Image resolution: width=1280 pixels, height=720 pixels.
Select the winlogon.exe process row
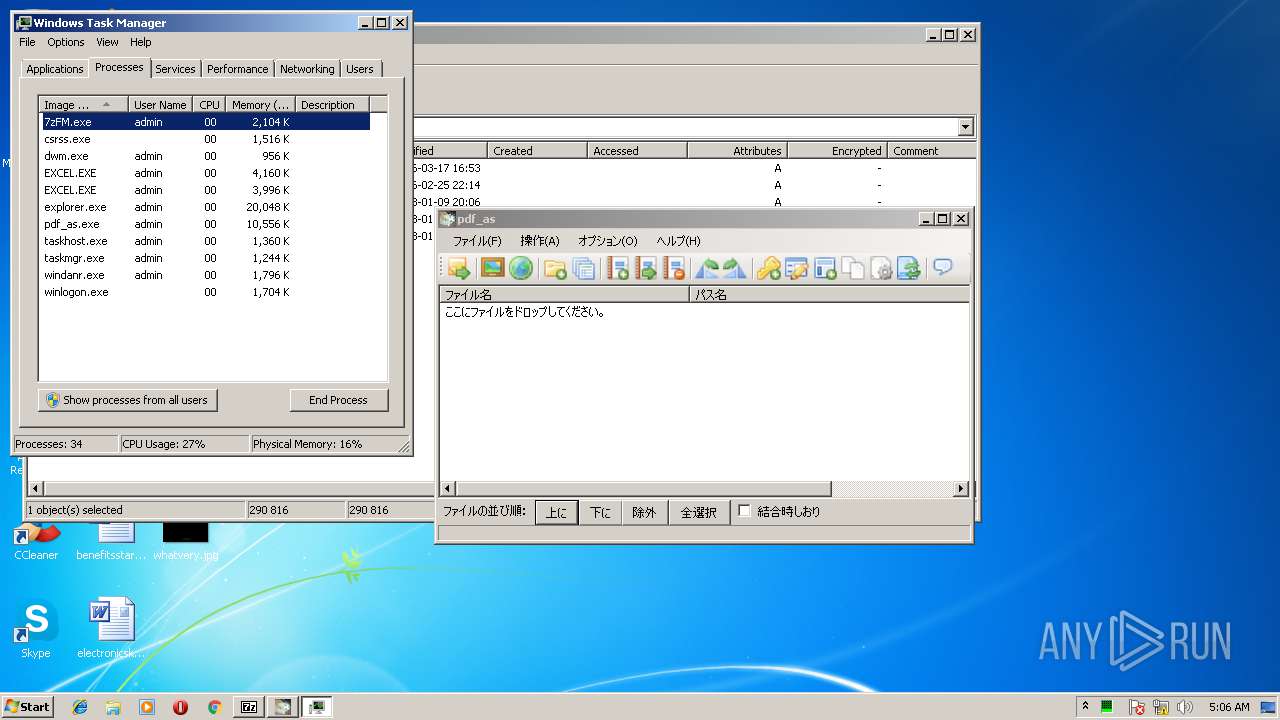coord(204,292)
